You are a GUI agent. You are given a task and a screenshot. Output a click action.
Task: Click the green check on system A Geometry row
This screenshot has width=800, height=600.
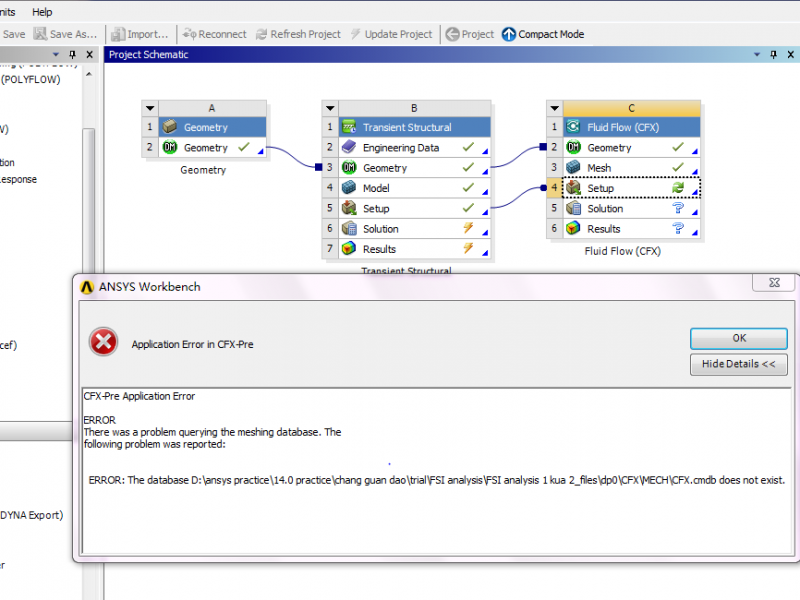coord(244,147)
